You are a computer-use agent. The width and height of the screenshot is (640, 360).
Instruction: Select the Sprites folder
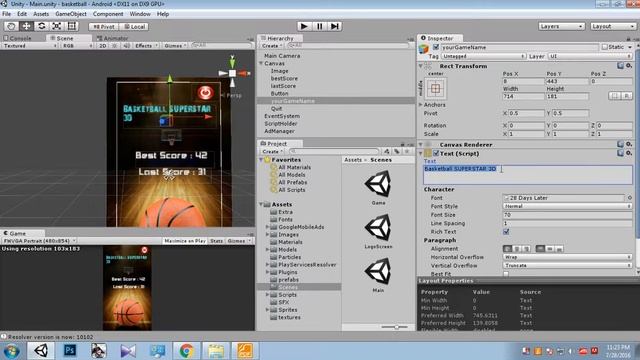(x=288, y=310)
